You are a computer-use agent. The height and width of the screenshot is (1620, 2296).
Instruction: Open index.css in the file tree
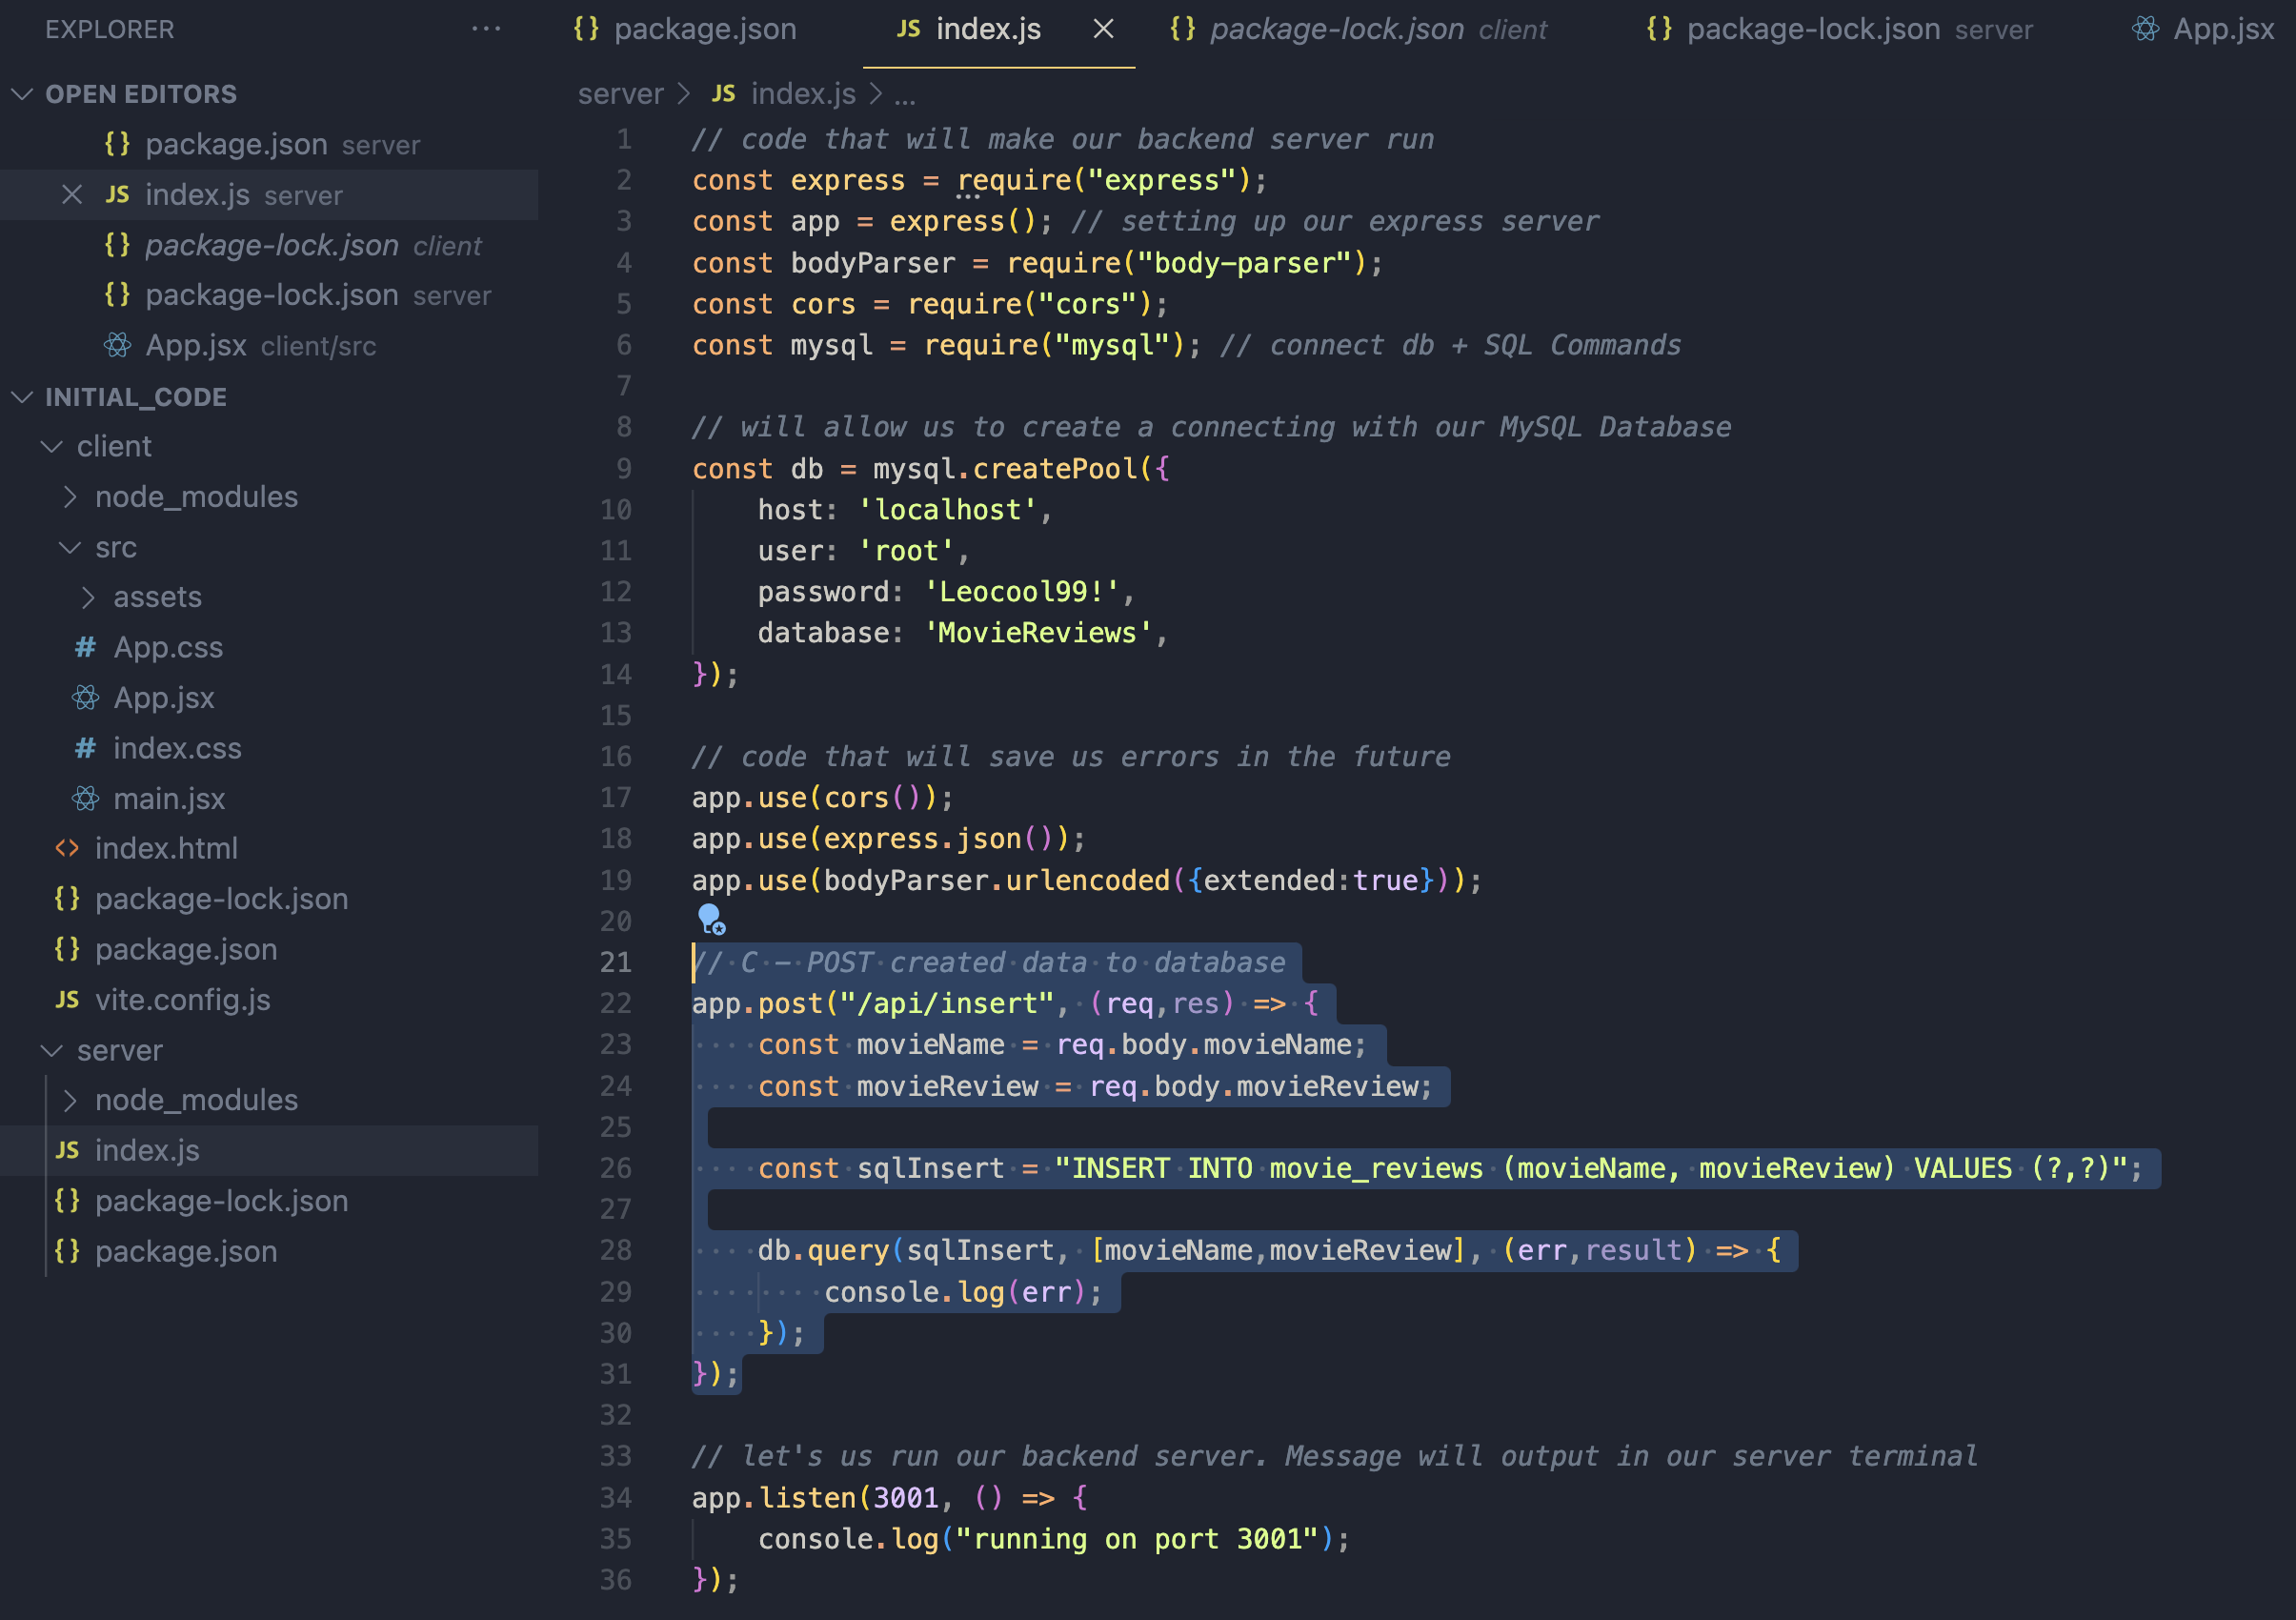tap(177, 748)
